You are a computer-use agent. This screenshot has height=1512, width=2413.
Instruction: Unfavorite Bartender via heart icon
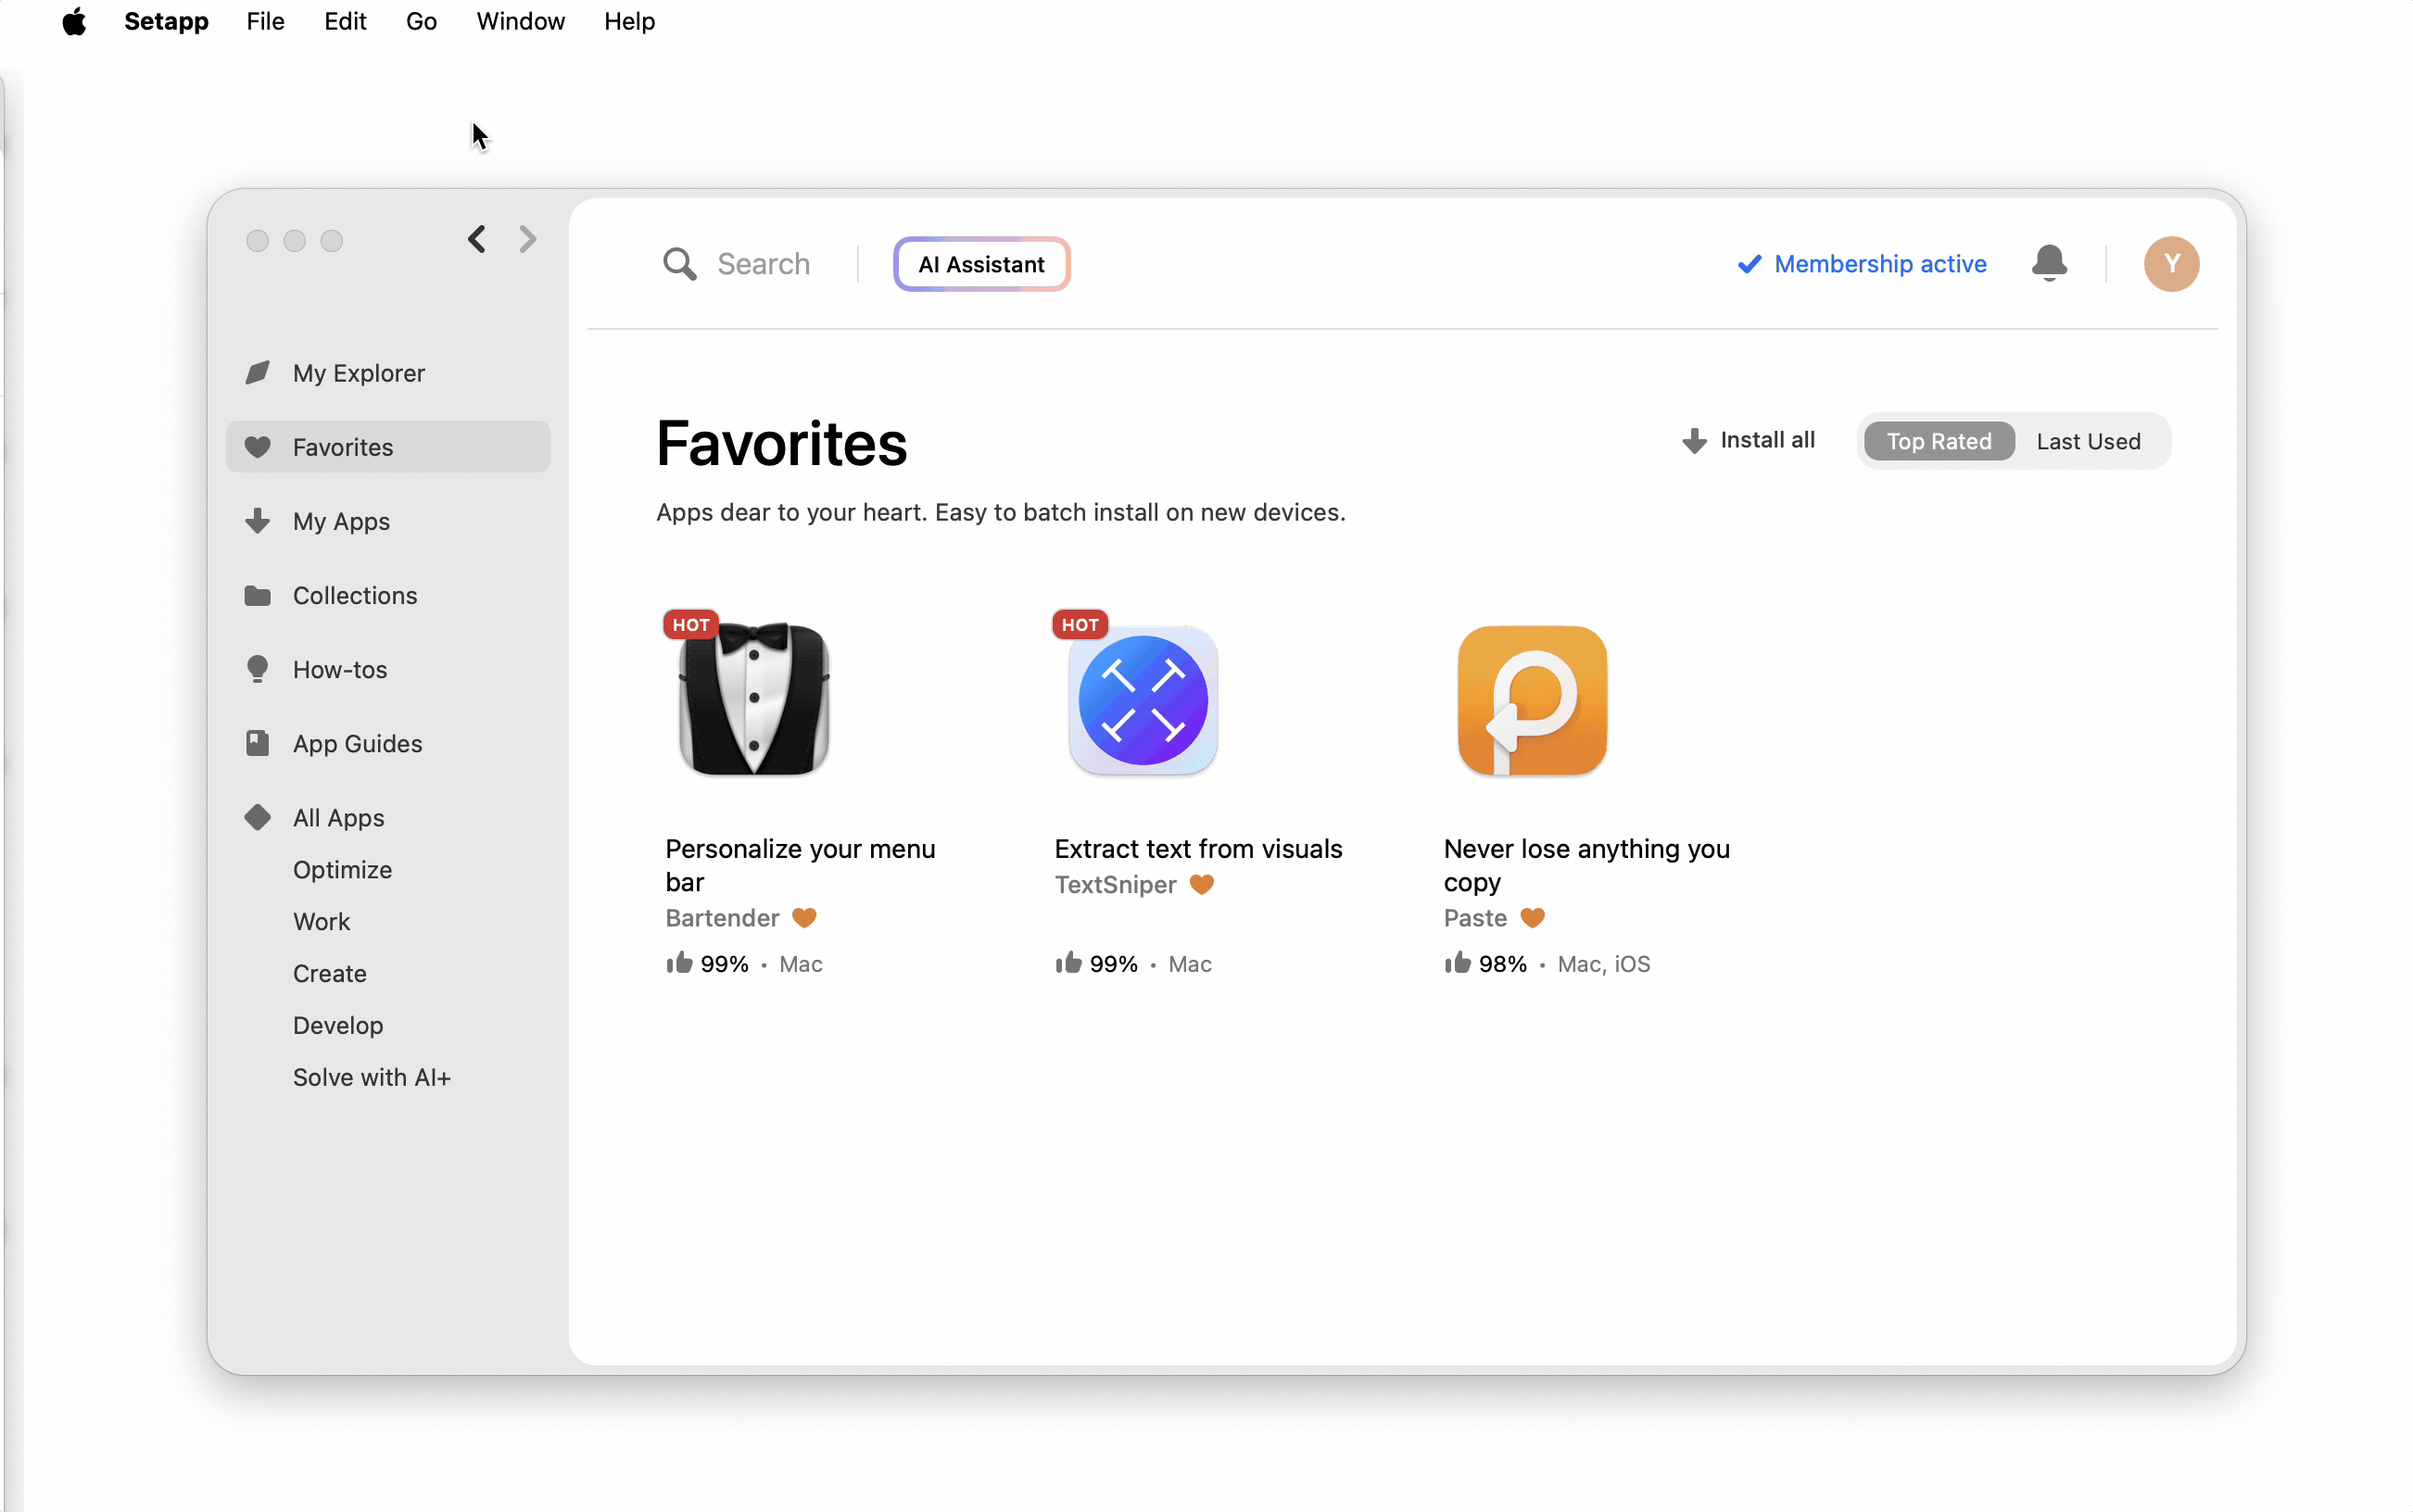[x=804, y=917]
